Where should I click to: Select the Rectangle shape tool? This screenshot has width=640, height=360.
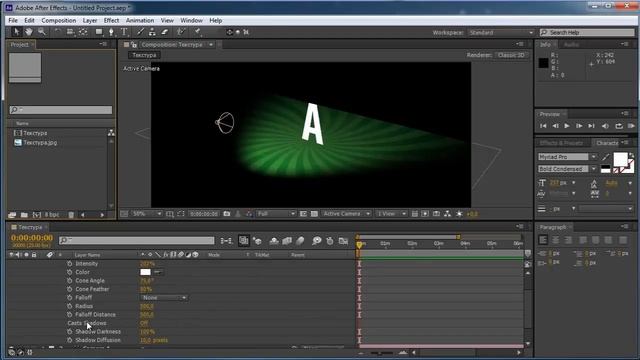click(x=99, y=32)
